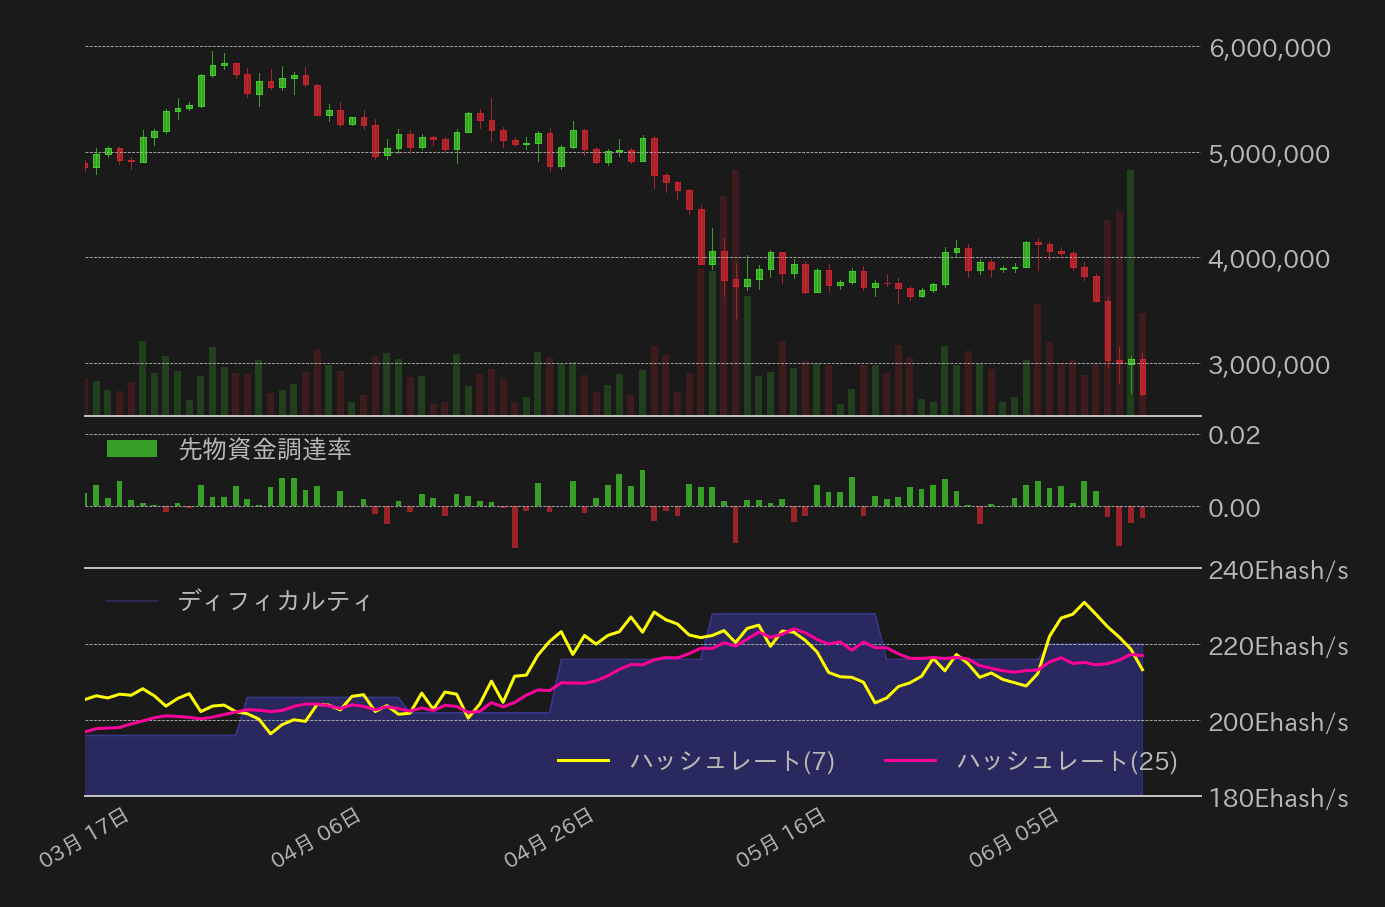
Task: Click the green swatch beside 先物資金調達率
Action: tap(130, 447)
